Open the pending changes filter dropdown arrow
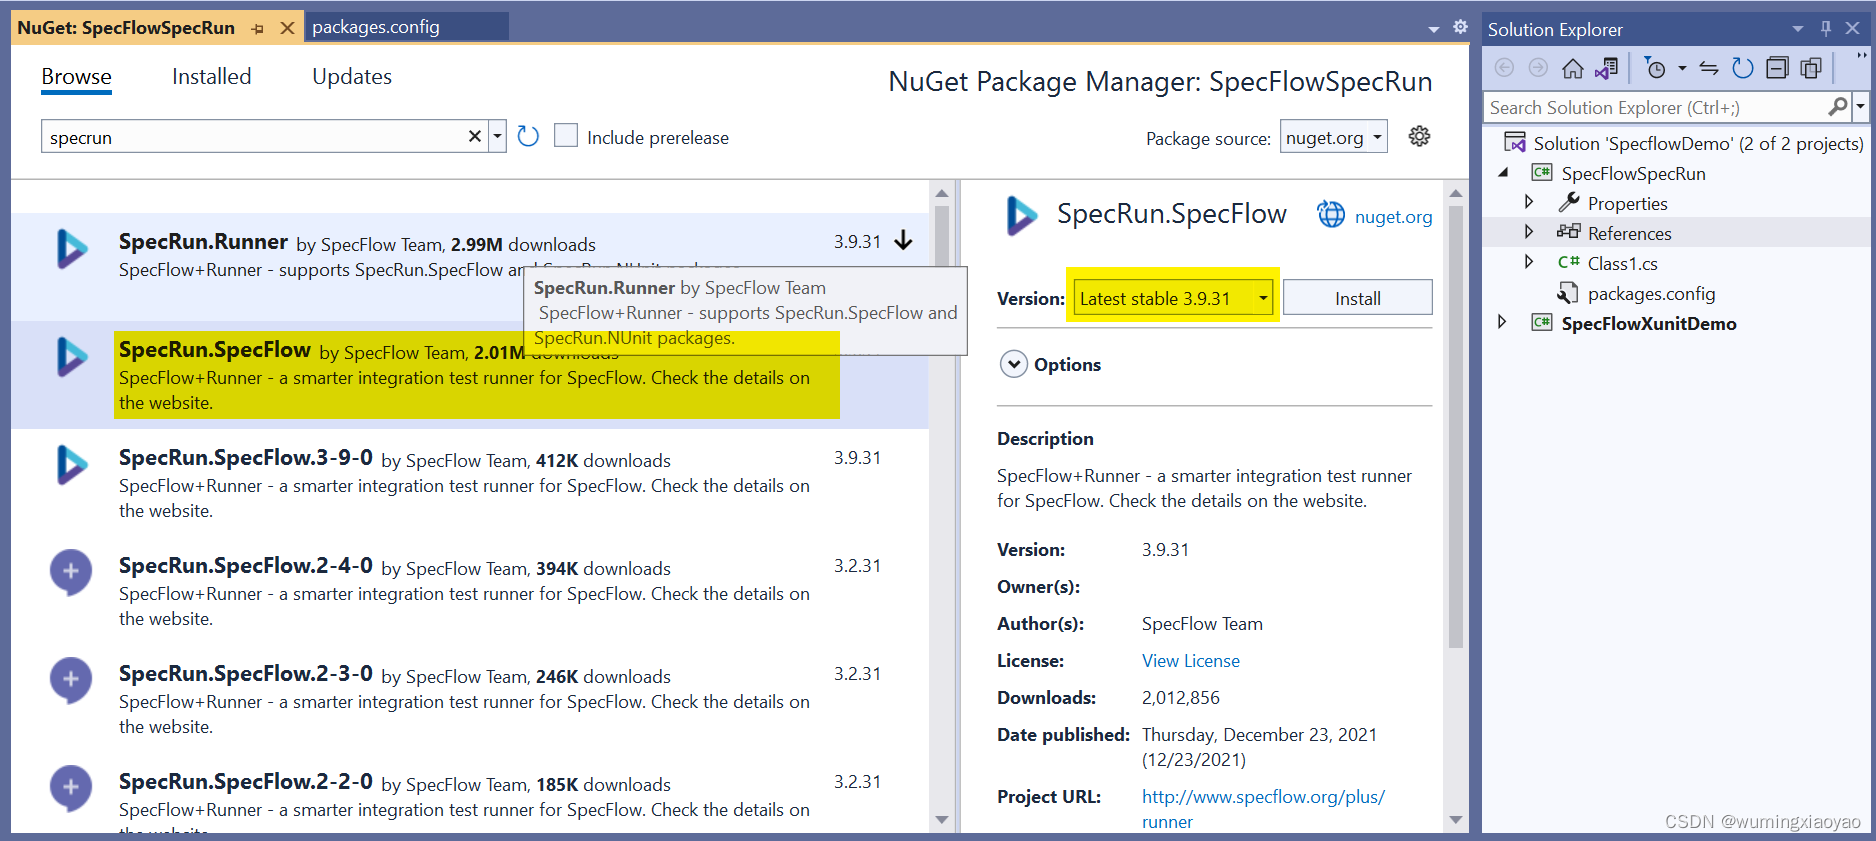 [1682, 69]
